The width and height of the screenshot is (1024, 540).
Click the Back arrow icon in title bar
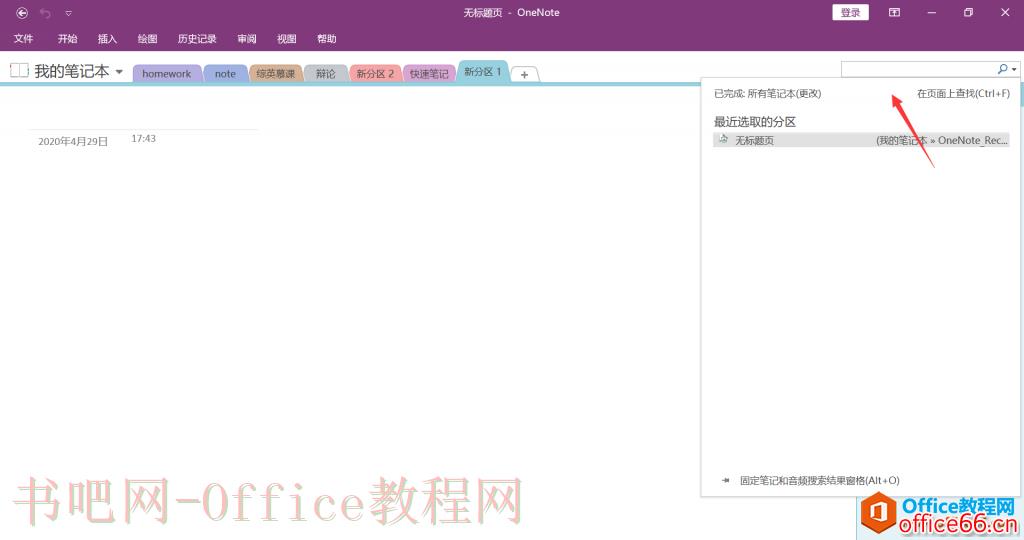[22, 12]
